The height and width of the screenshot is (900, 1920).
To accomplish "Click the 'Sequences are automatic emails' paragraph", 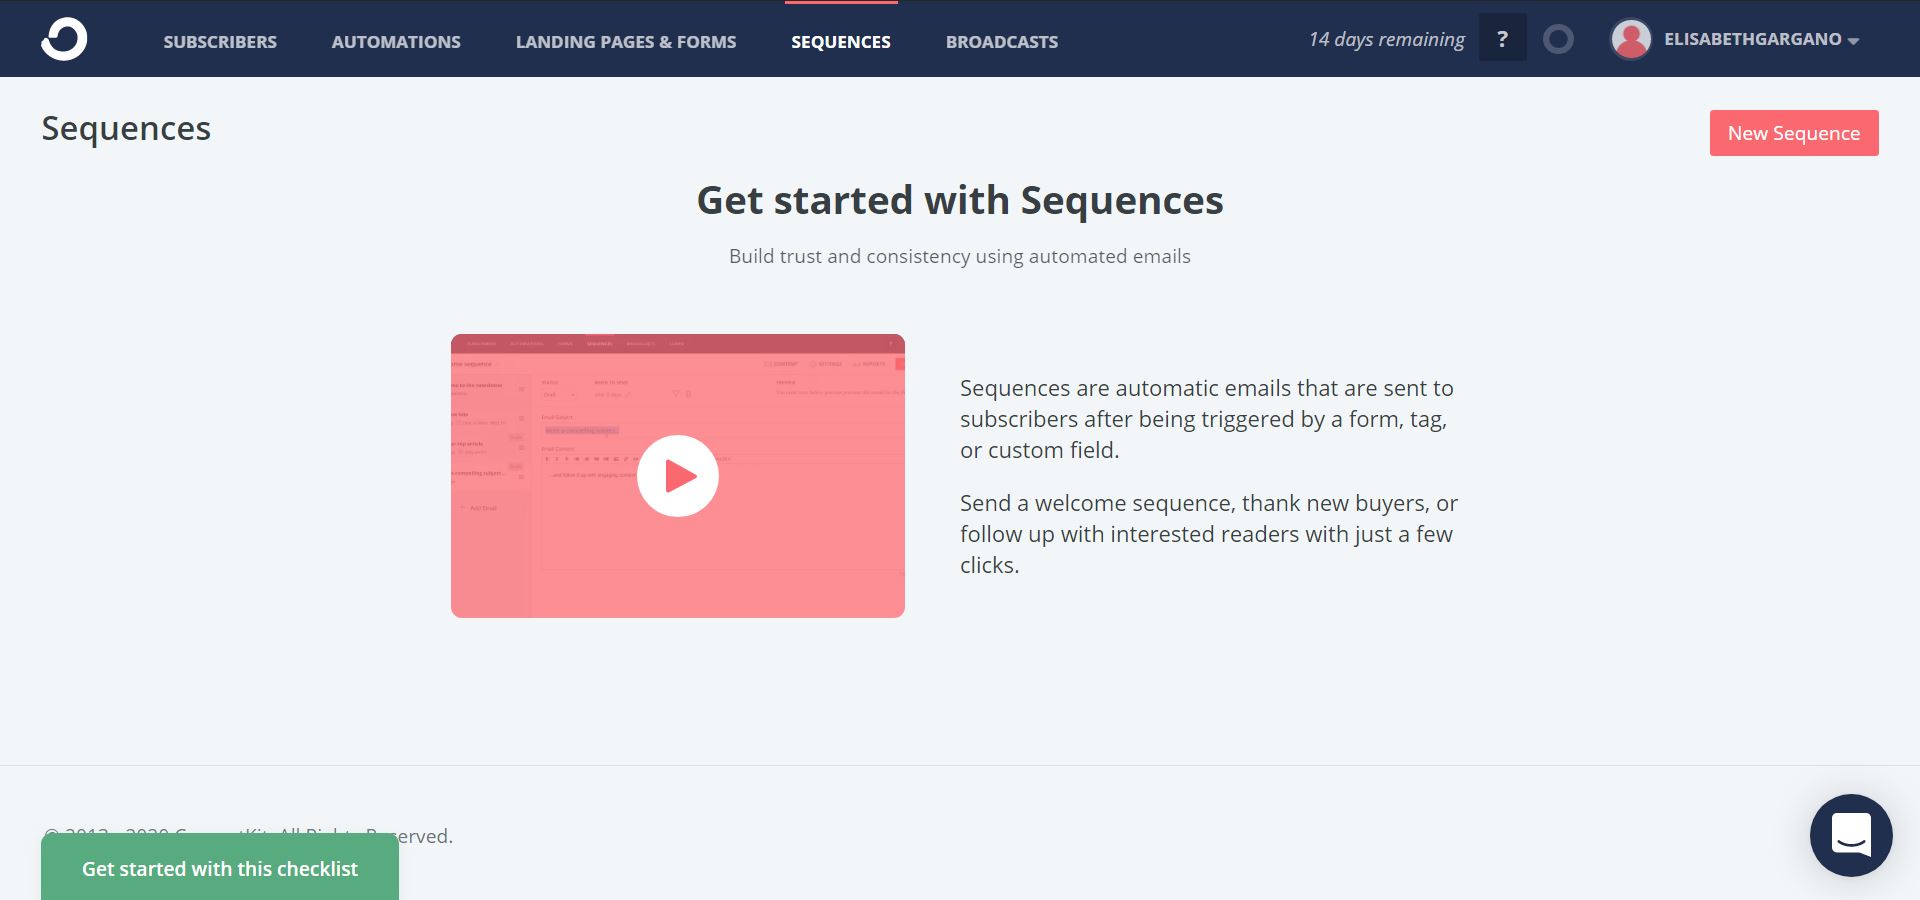I will pos(1207,419).
